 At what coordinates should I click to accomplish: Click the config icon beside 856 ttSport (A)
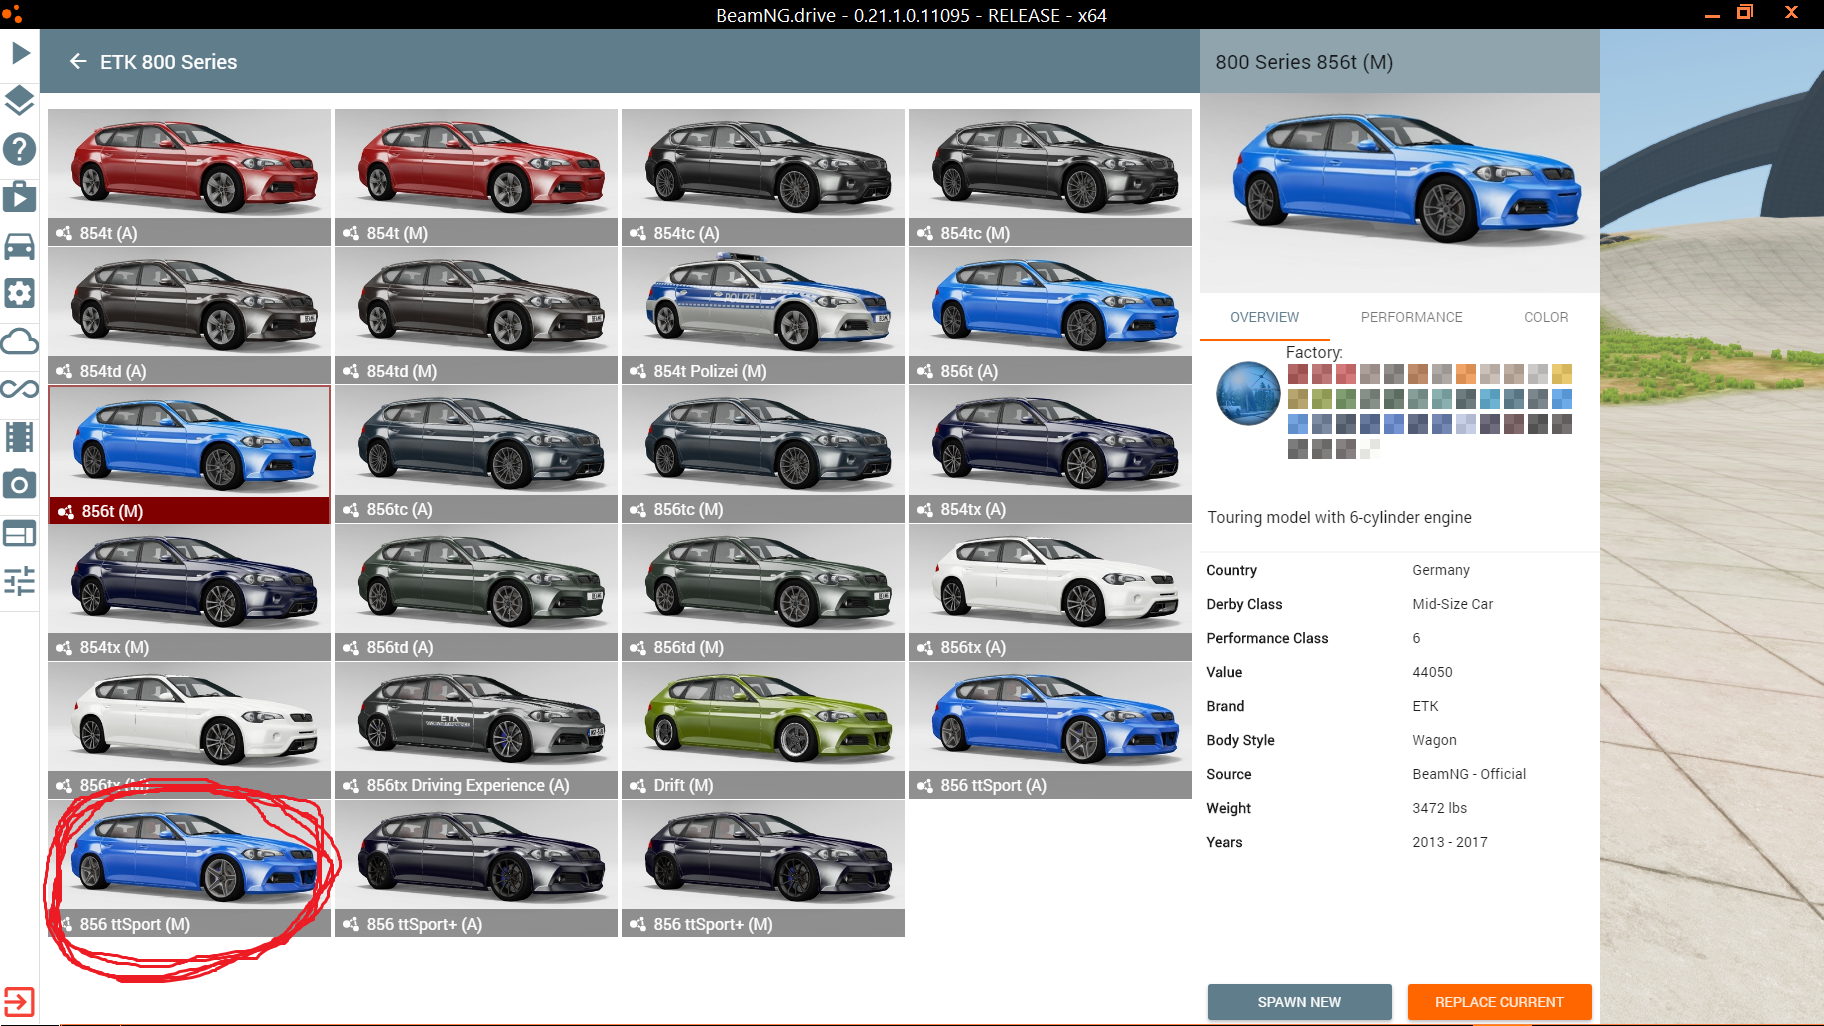(925, 786)
